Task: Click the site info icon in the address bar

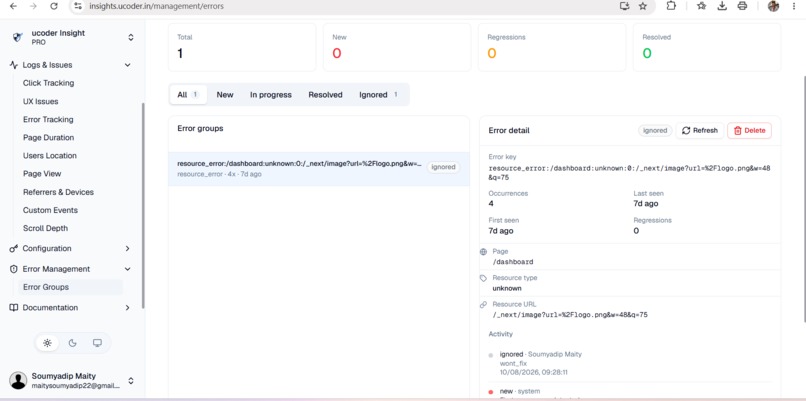Action: click(x=78, y=6)
